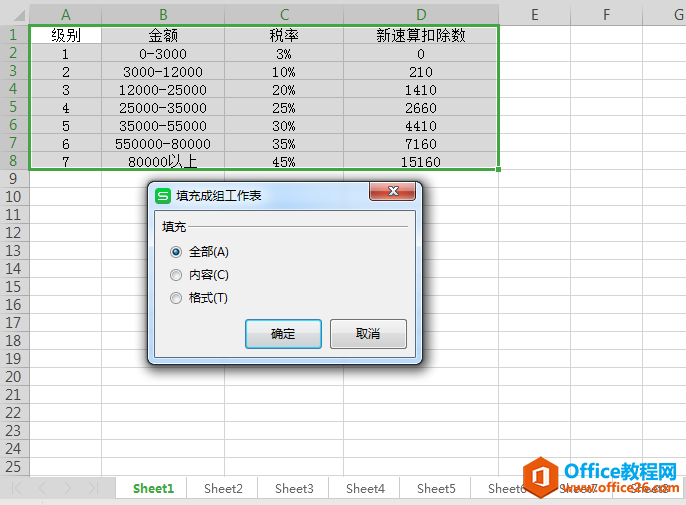Click the WPS icon in dialog title
This screenshot has width=686, height=505.
tap(163, 196)
